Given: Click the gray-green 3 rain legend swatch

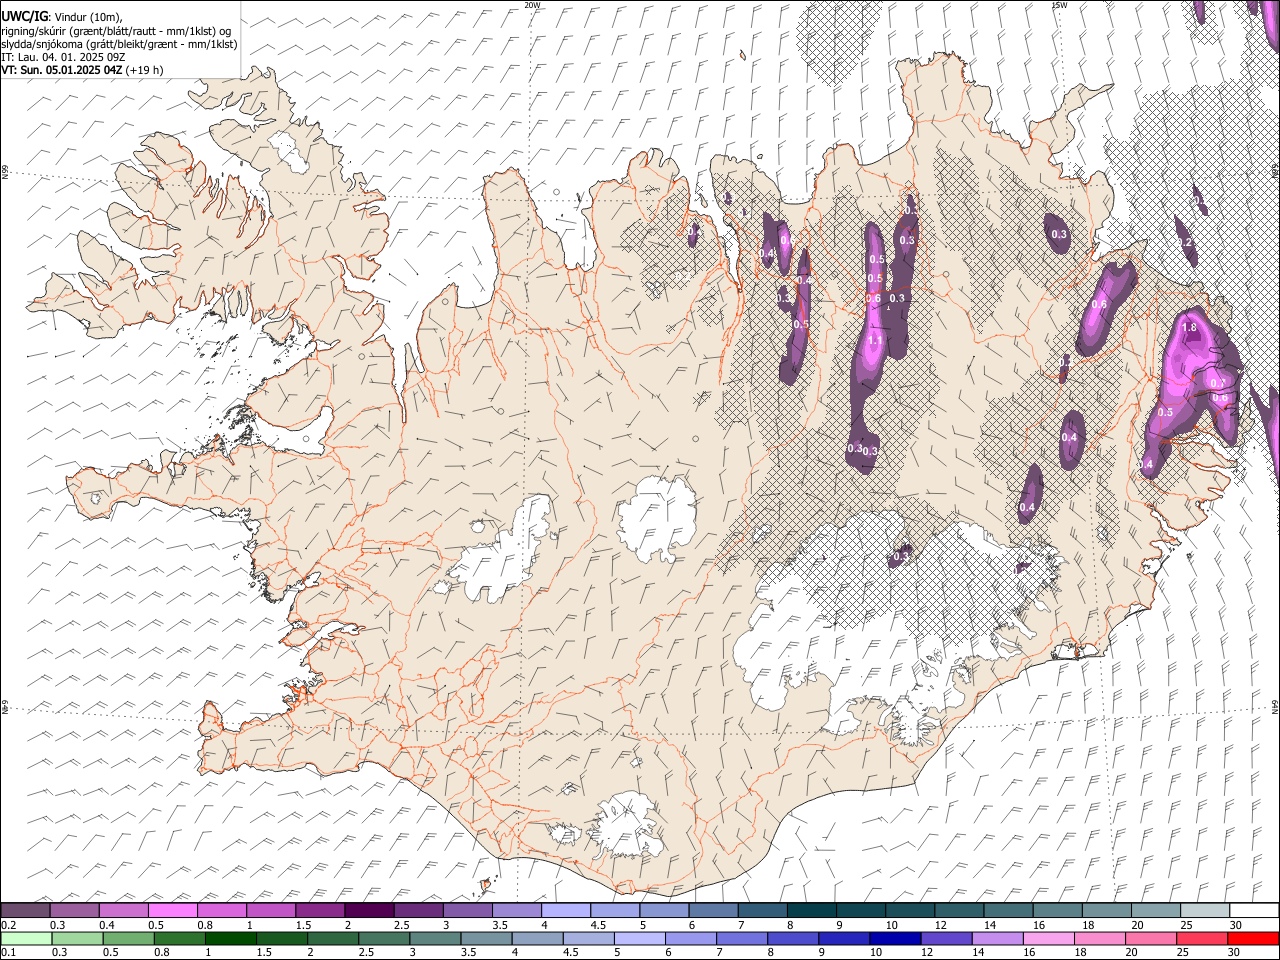Looking at the screenshot, I should point(435,938).
